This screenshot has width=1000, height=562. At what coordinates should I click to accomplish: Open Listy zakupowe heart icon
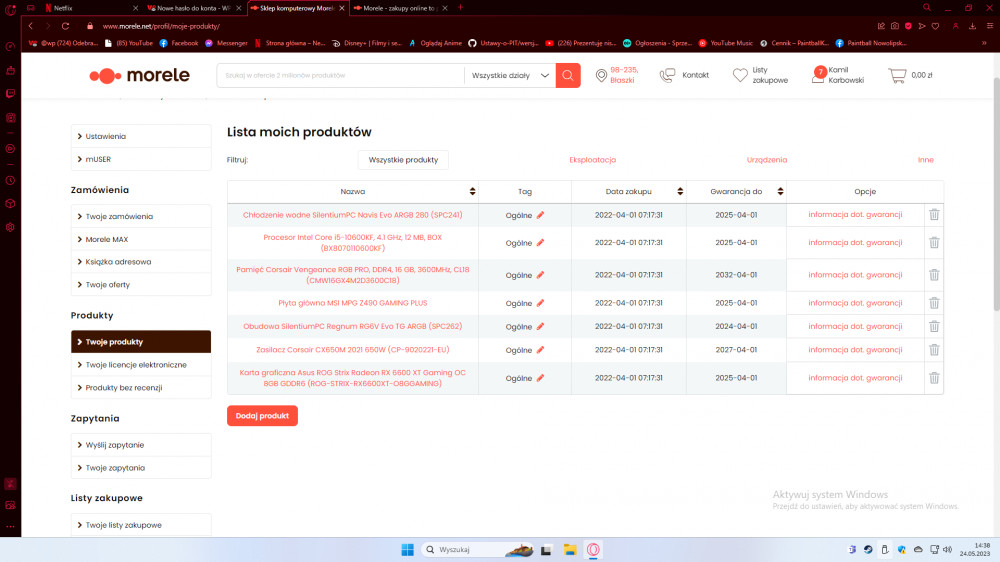tap(740, 75)
